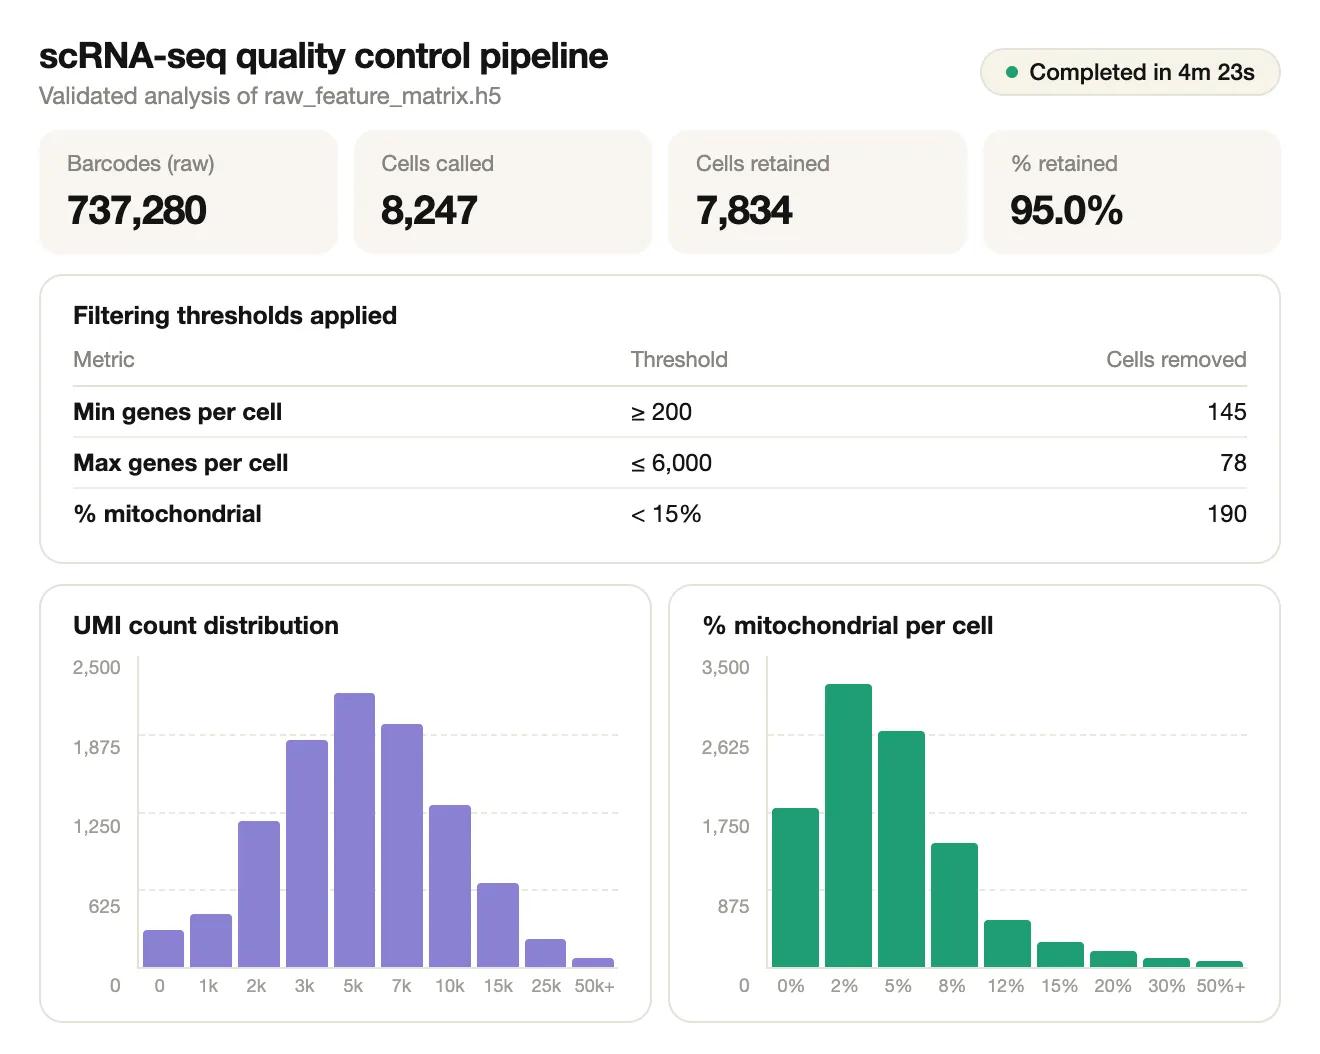Click the 3,500 y-axis label on the mitochondrial chart
The image size is (1320, 1054).
(x=725, y=667)
